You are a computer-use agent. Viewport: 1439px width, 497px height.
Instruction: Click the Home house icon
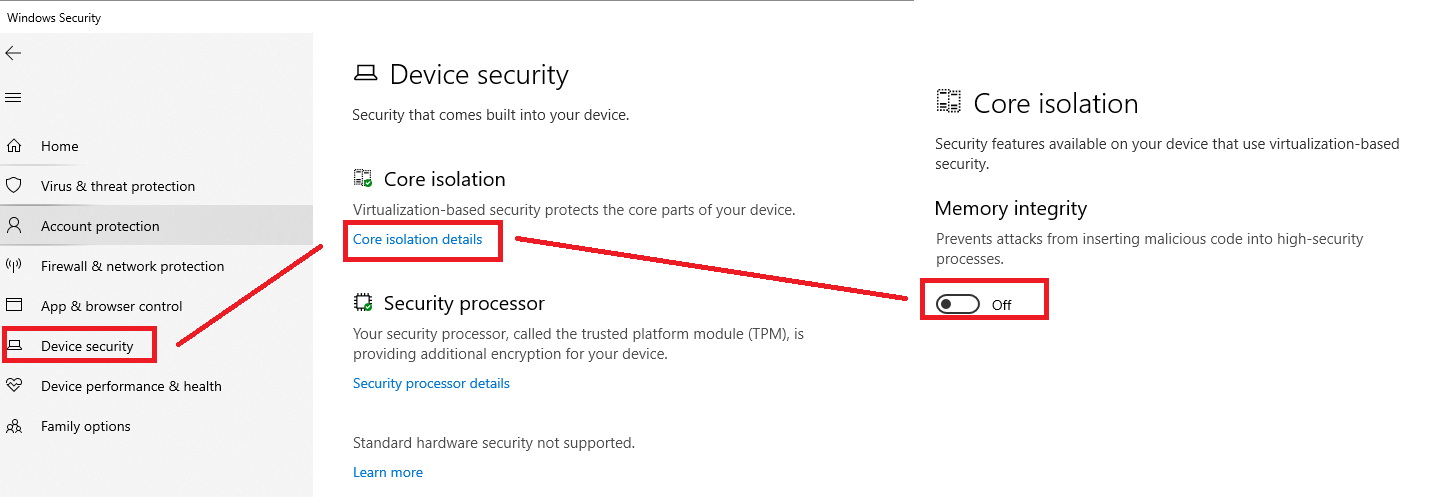(x=14, y=146)
